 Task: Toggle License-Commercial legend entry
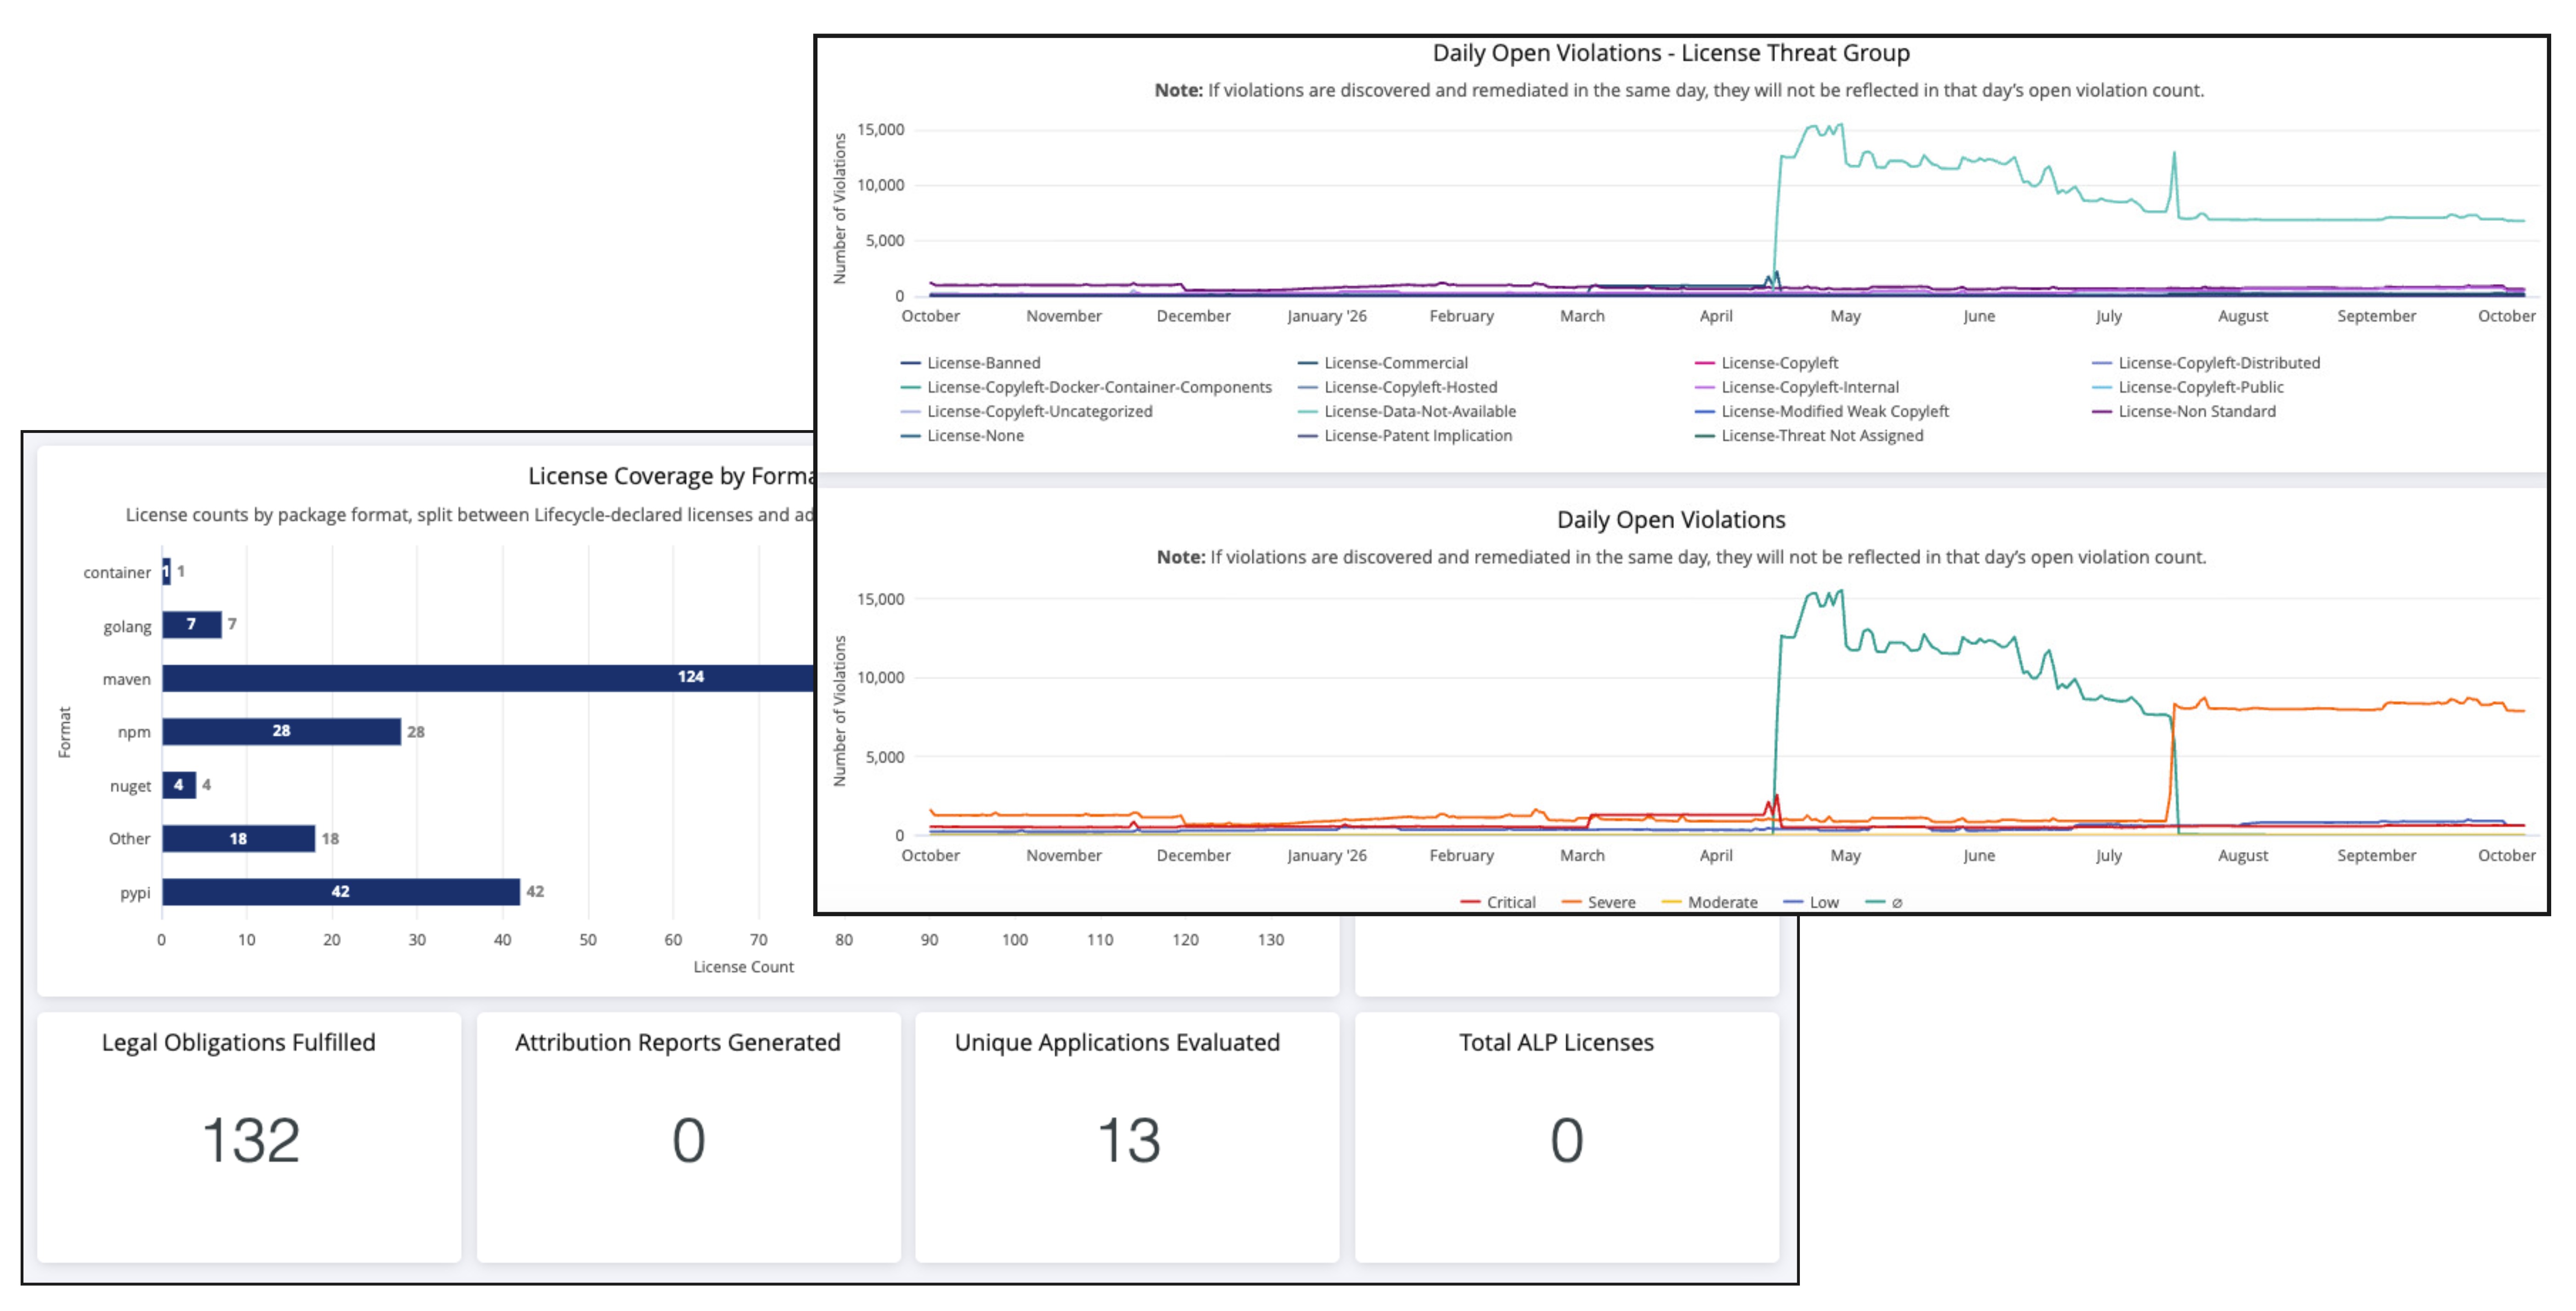pyautogui.click(x=1383, y=363)
